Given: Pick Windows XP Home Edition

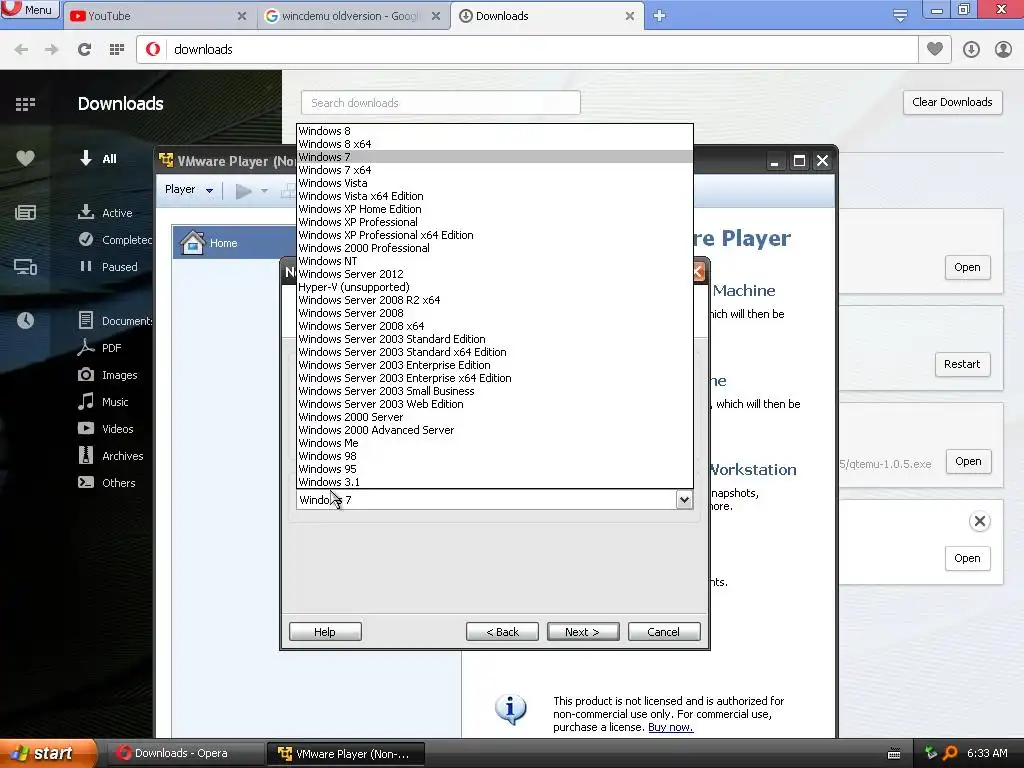Looking at the screenshot, I should 494,209.
